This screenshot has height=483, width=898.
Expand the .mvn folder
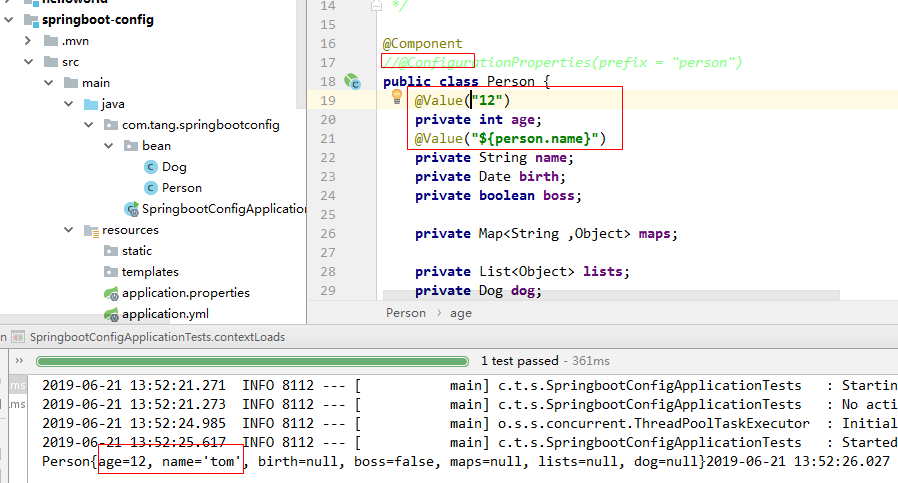point(27,41)
